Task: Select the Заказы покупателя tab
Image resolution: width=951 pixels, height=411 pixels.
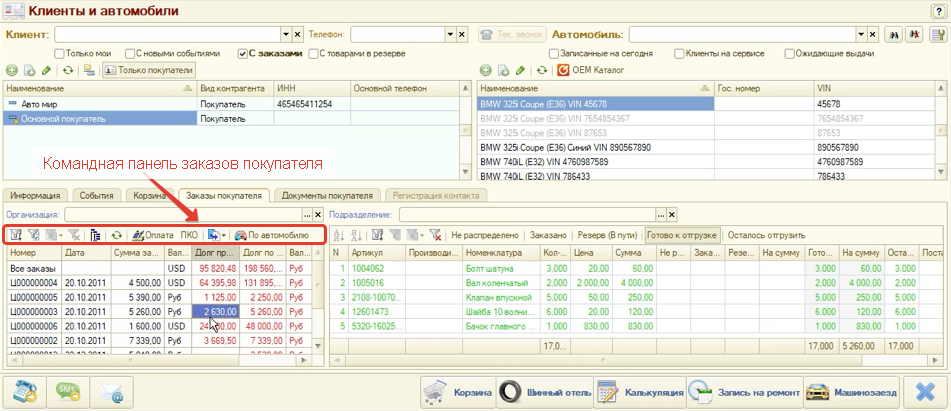Action: pyautogui.click(x=224, y=196)
